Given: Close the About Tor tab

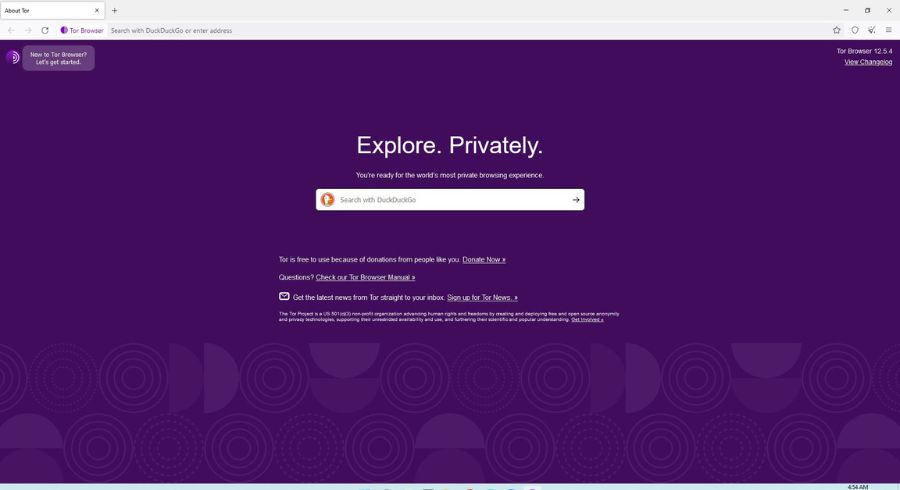Looking at the screenshot, I should point(96,10).
